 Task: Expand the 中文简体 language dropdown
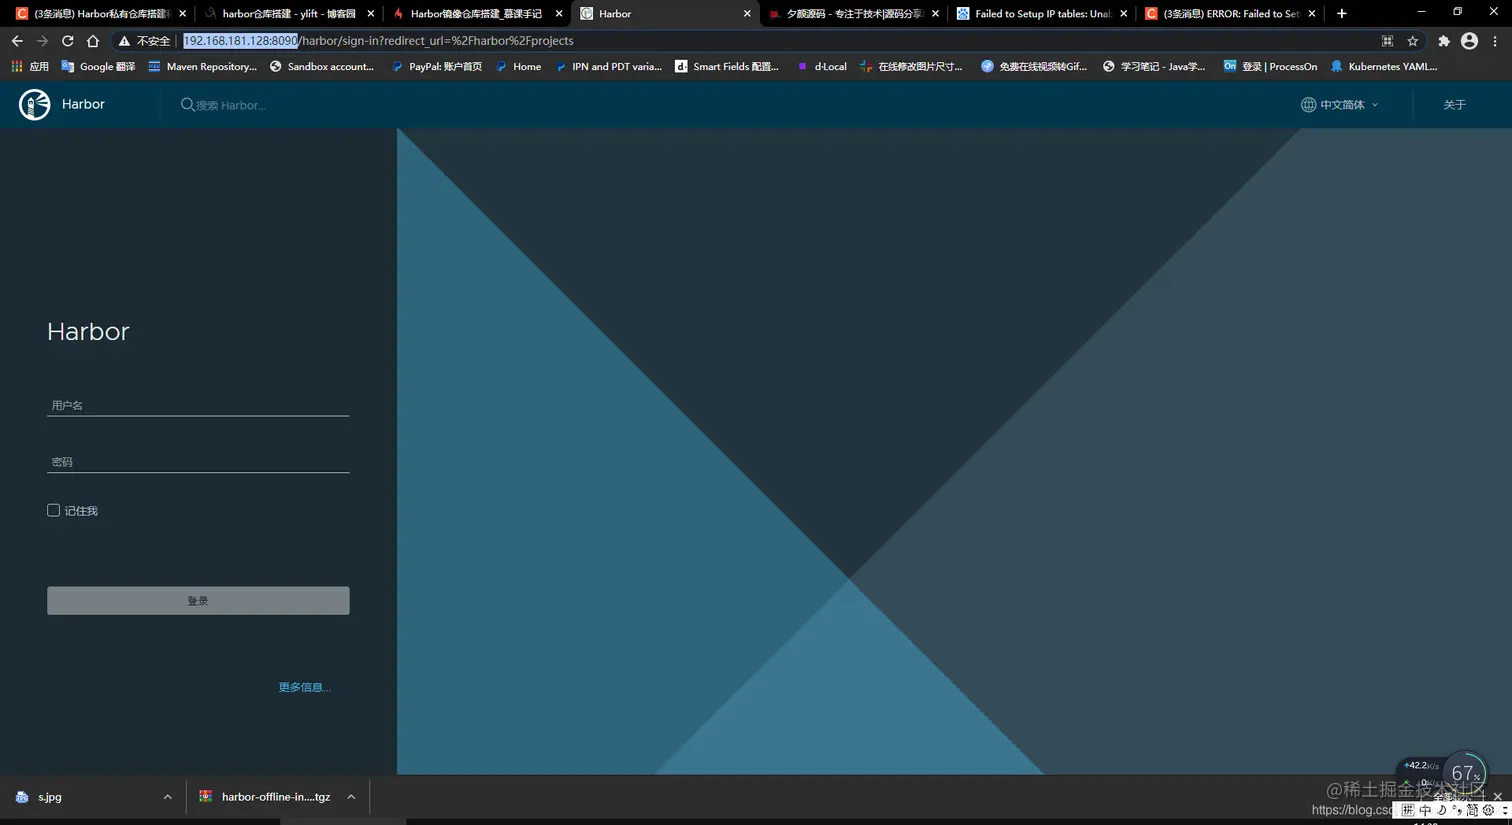coord(1340,105)
